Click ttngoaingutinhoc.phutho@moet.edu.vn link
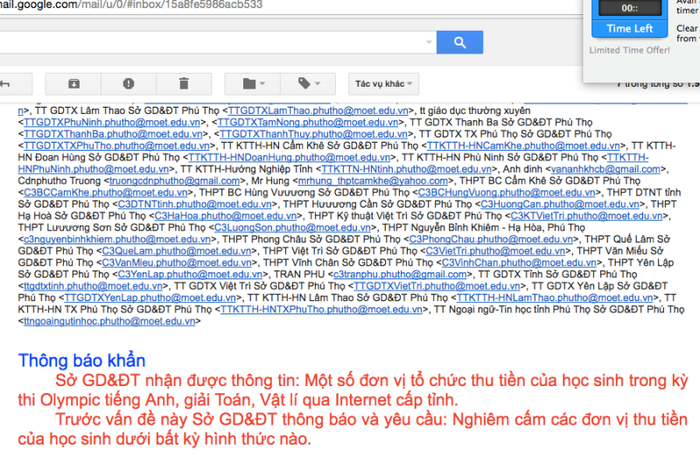Screen dimensions: 700x458 tap(110, 320)
